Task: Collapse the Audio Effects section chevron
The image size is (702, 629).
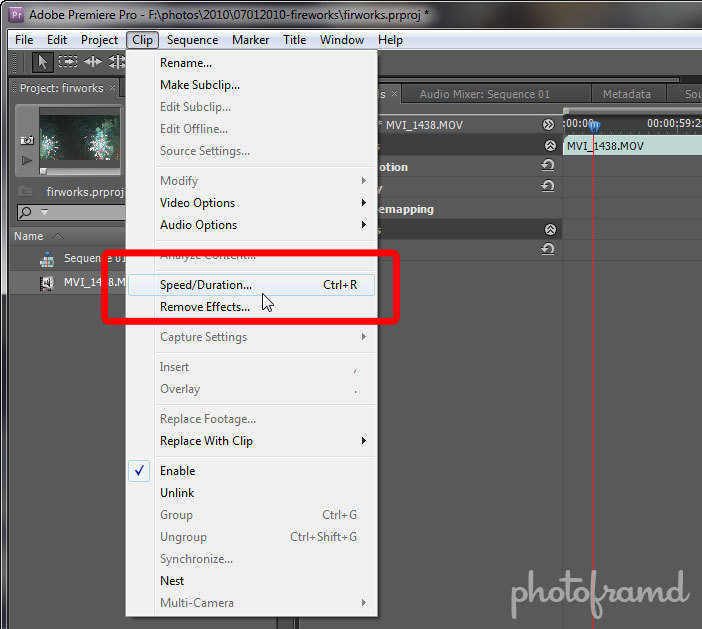Action: (550, 230)
